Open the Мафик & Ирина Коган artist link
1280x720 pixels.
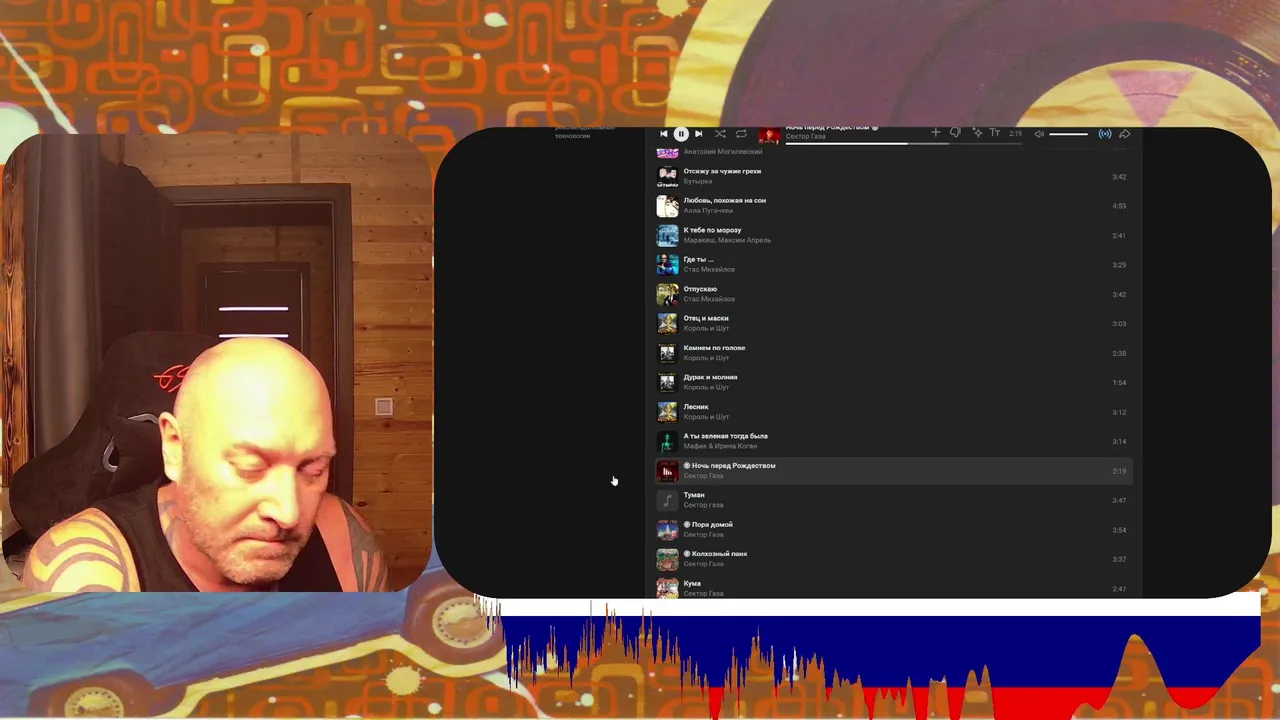720,446
